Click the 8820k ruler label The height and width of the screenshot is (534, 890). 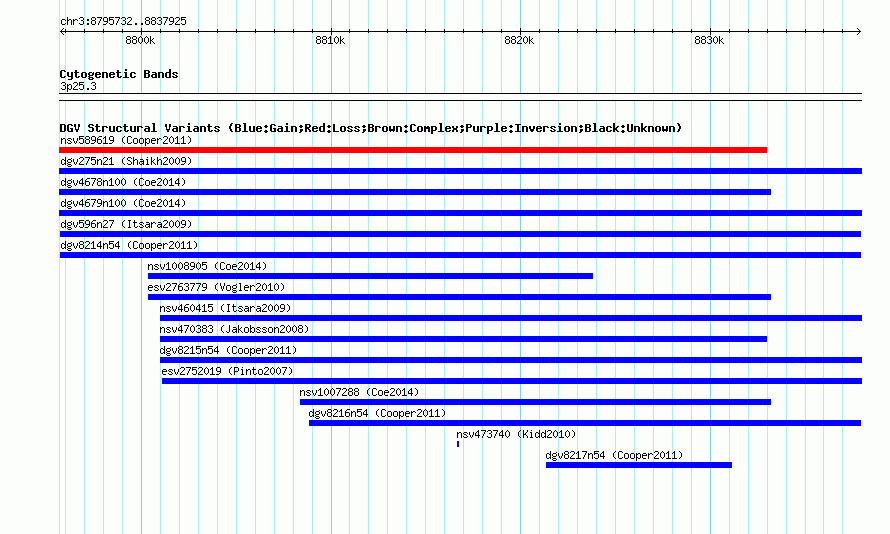[519, 40]
